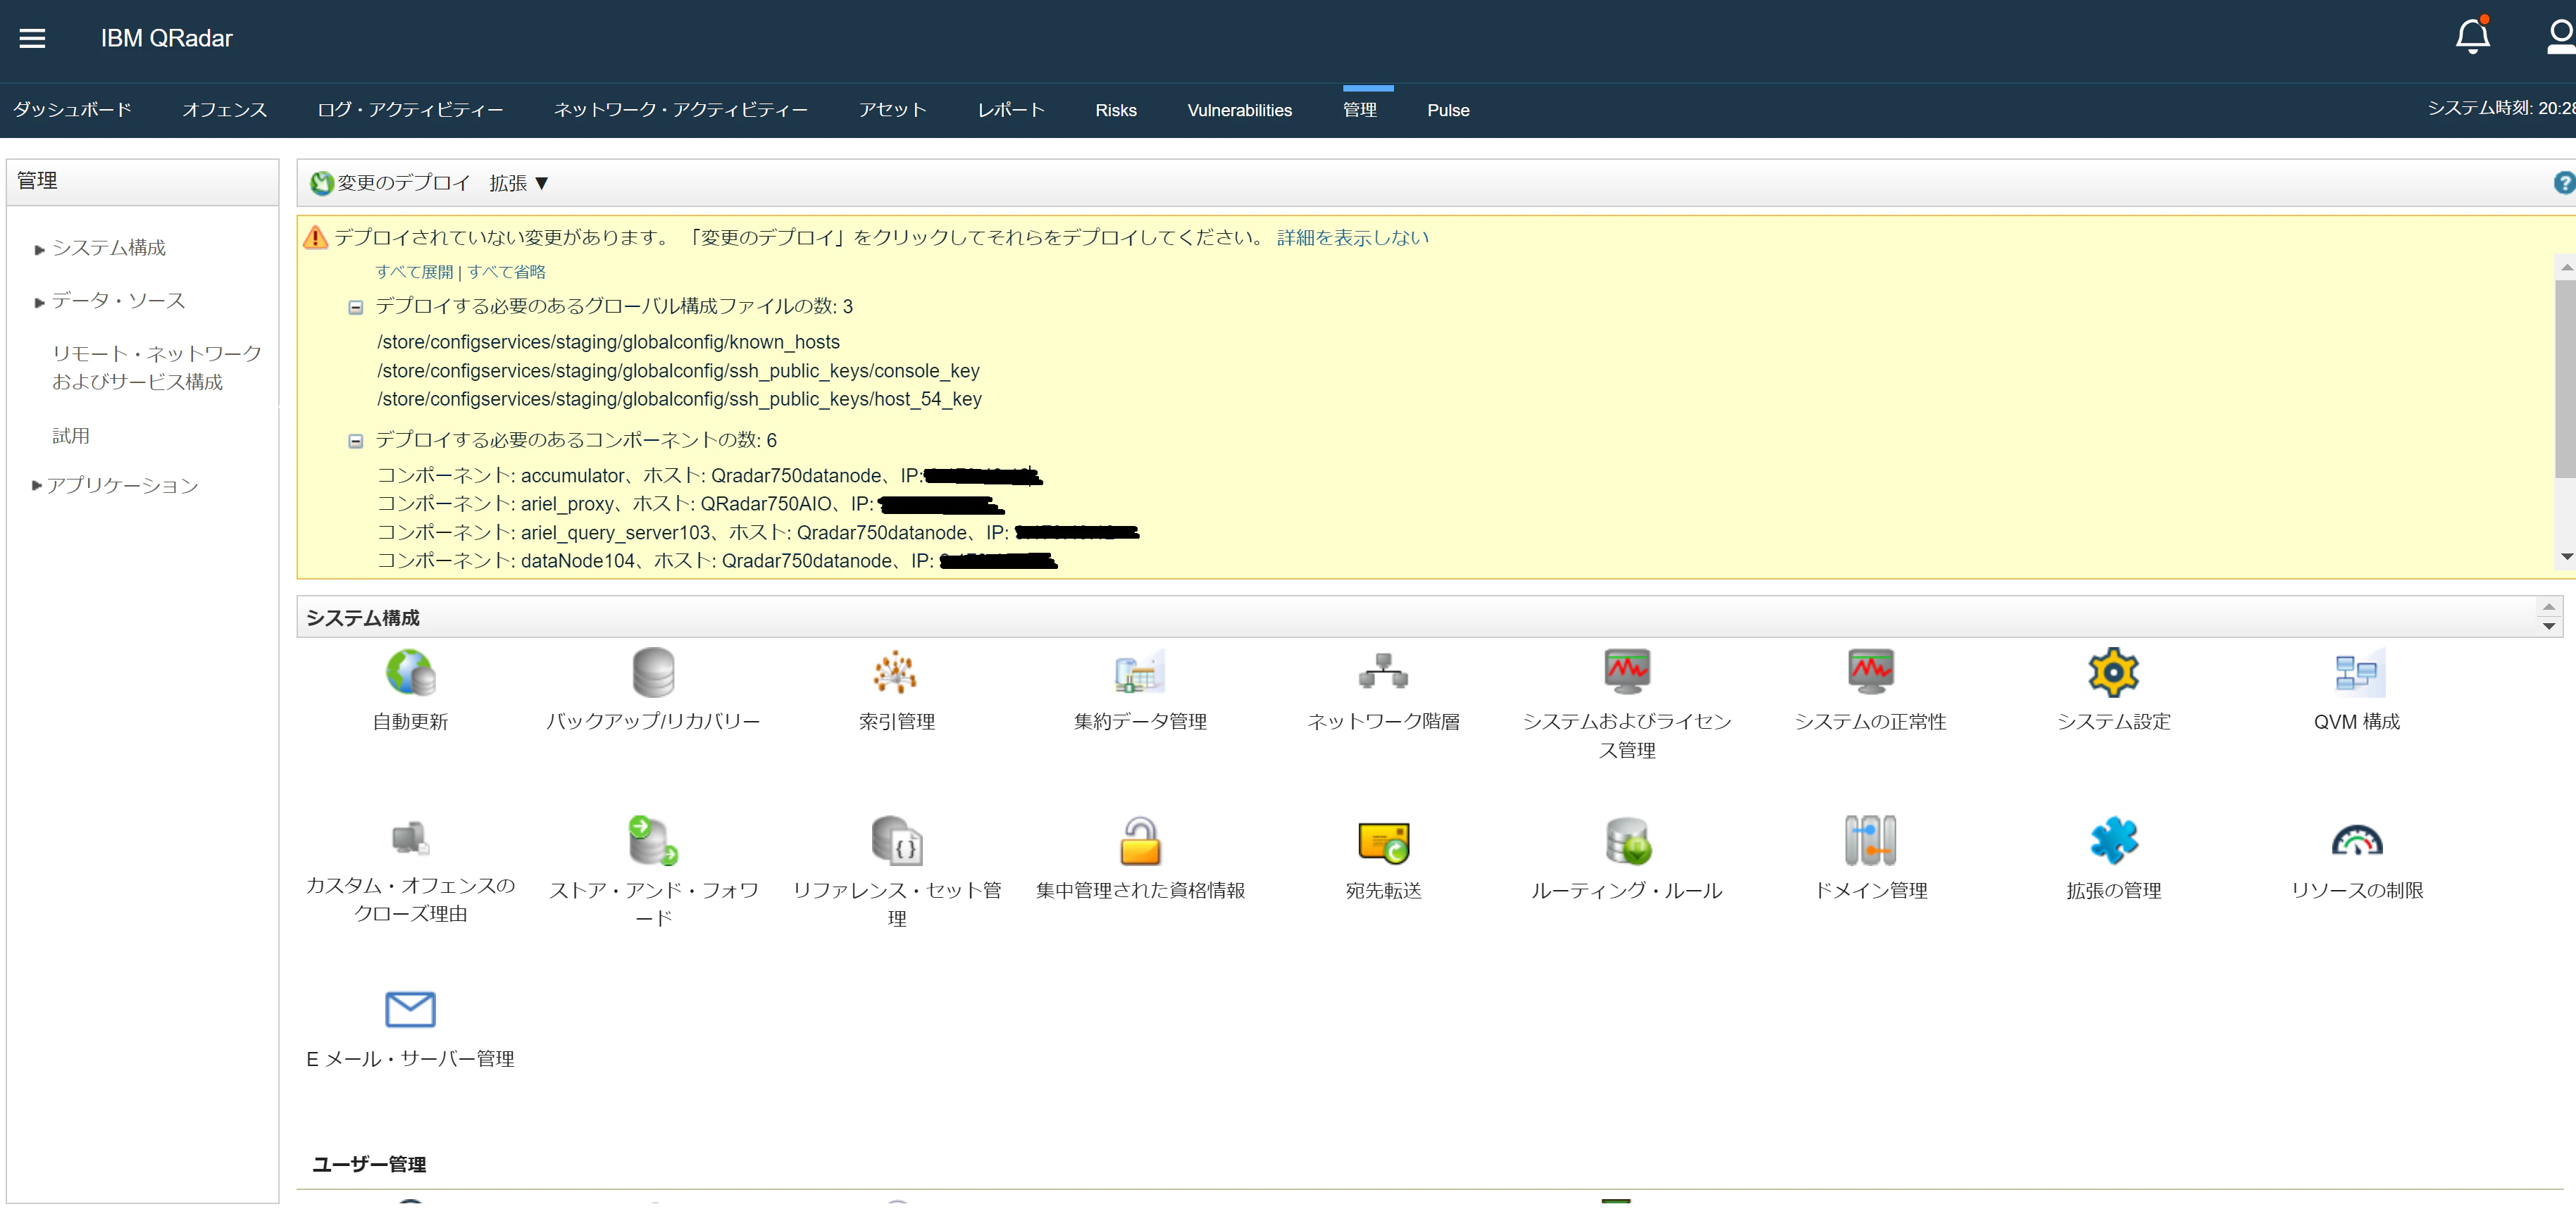Image resolution: width=2576 pixels, height=1209 pixels.
Task: Click 詳細を表示しない link
Action: coord(1352,238)
